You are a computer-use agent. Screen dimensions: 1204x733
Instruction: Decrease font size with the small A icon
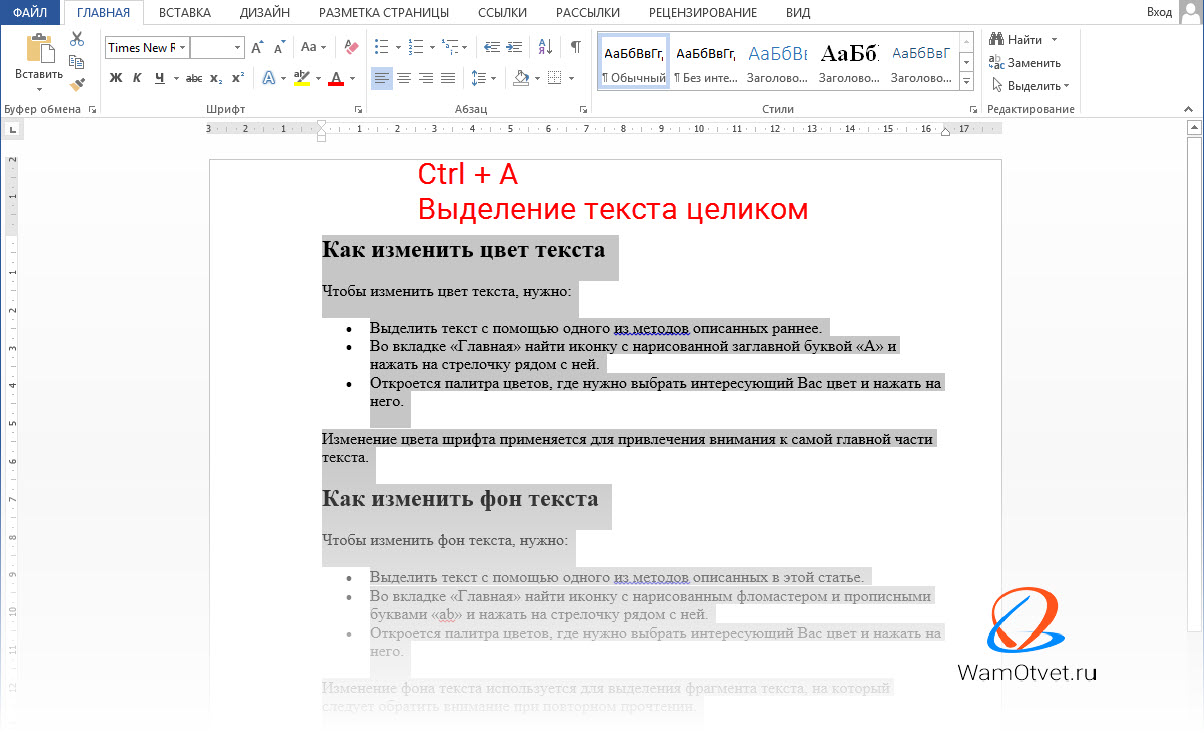tap(278, 47)
